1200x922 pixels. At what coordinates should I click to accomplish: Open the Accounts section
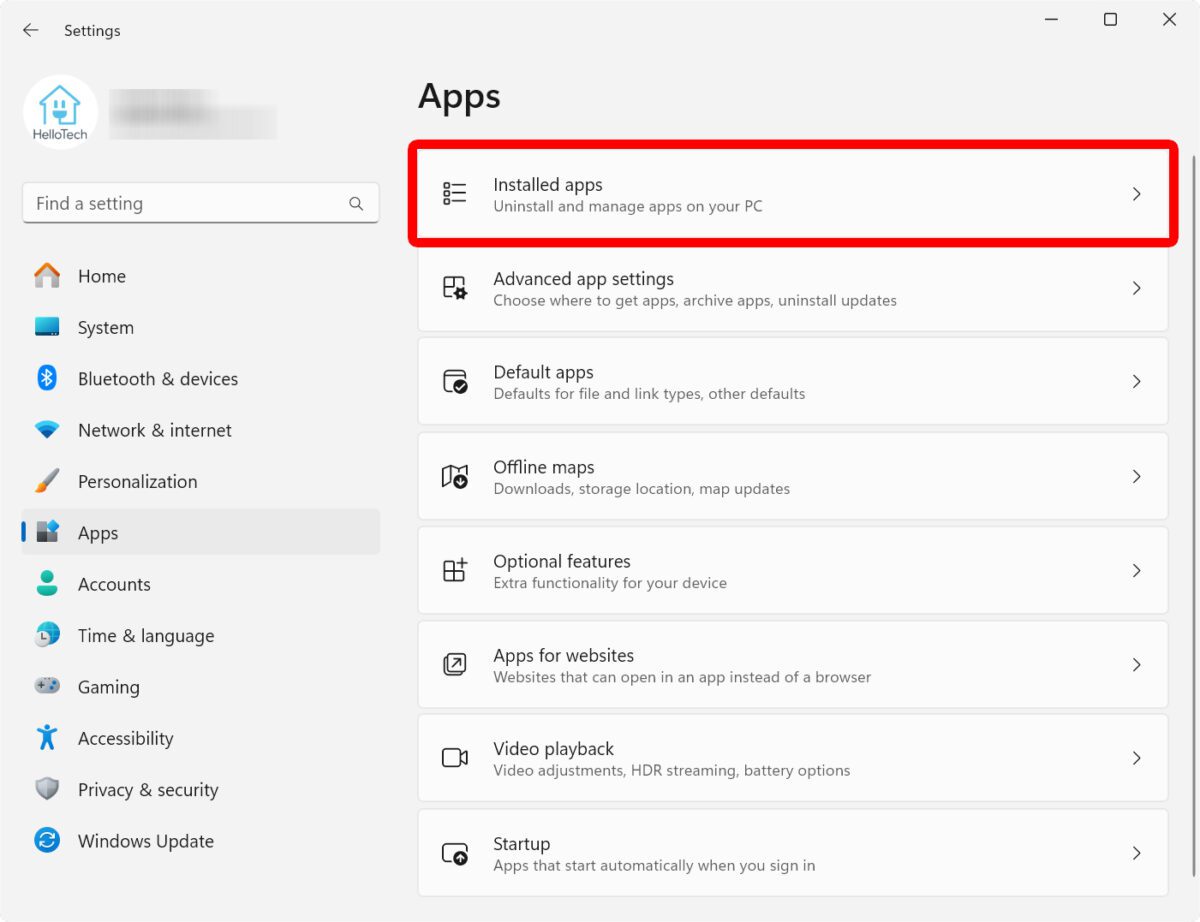114,584
